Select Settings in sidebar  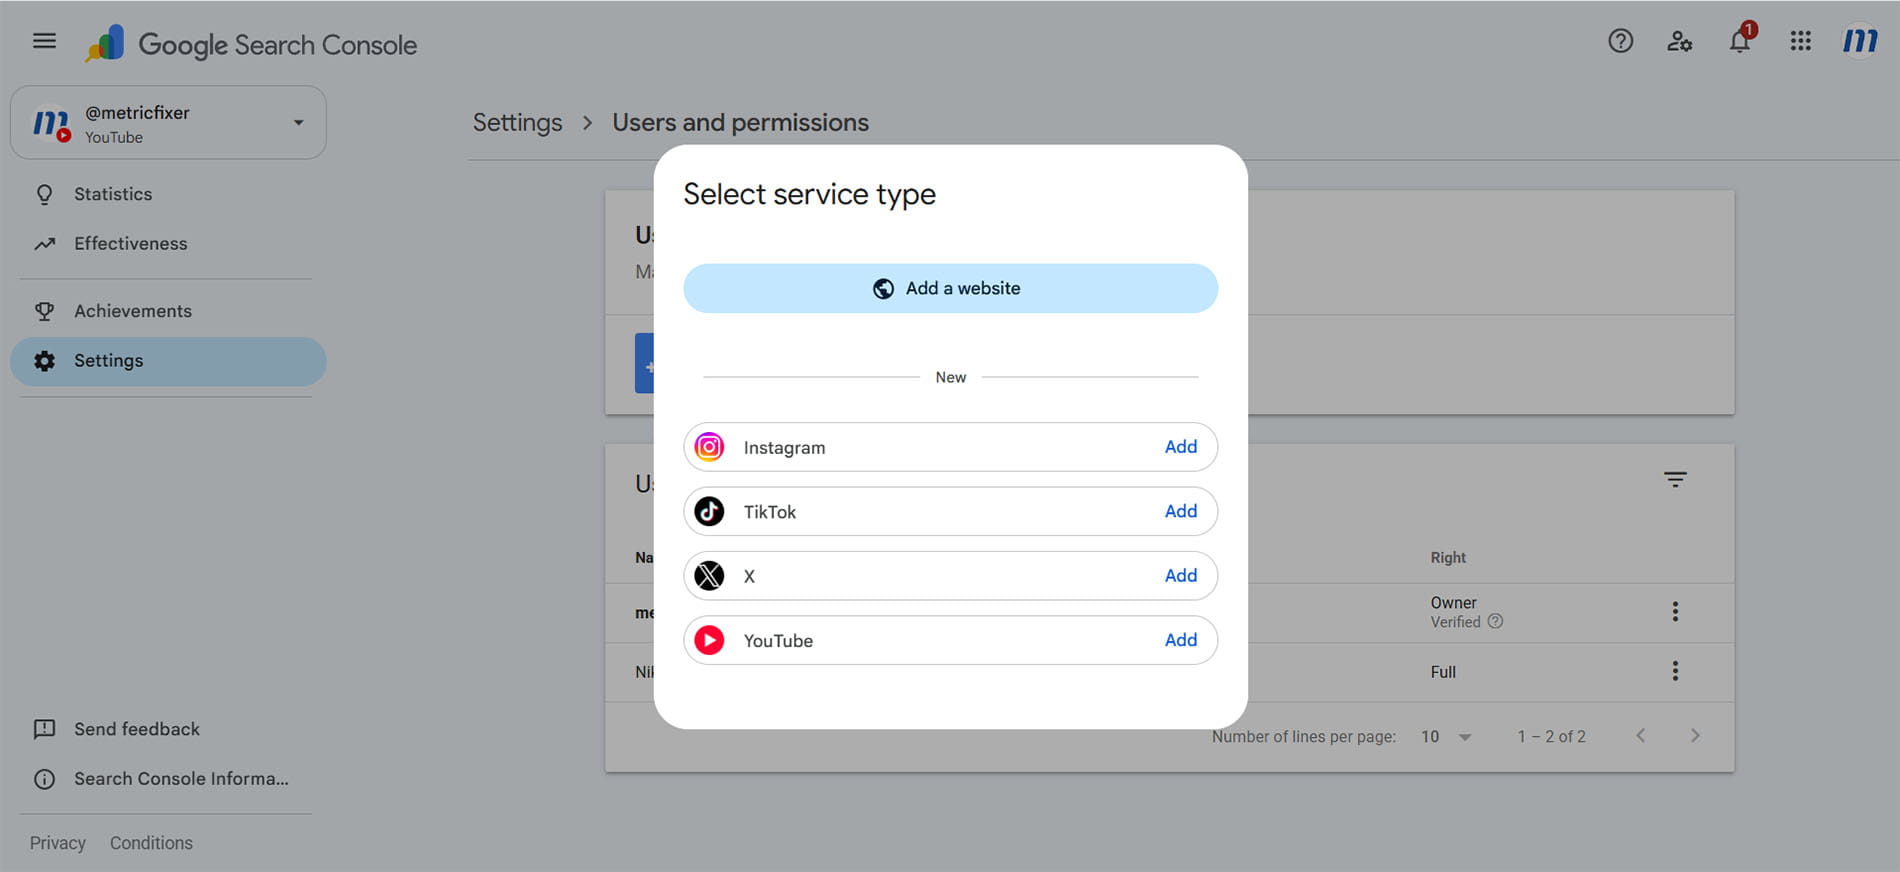pos(168,361)
